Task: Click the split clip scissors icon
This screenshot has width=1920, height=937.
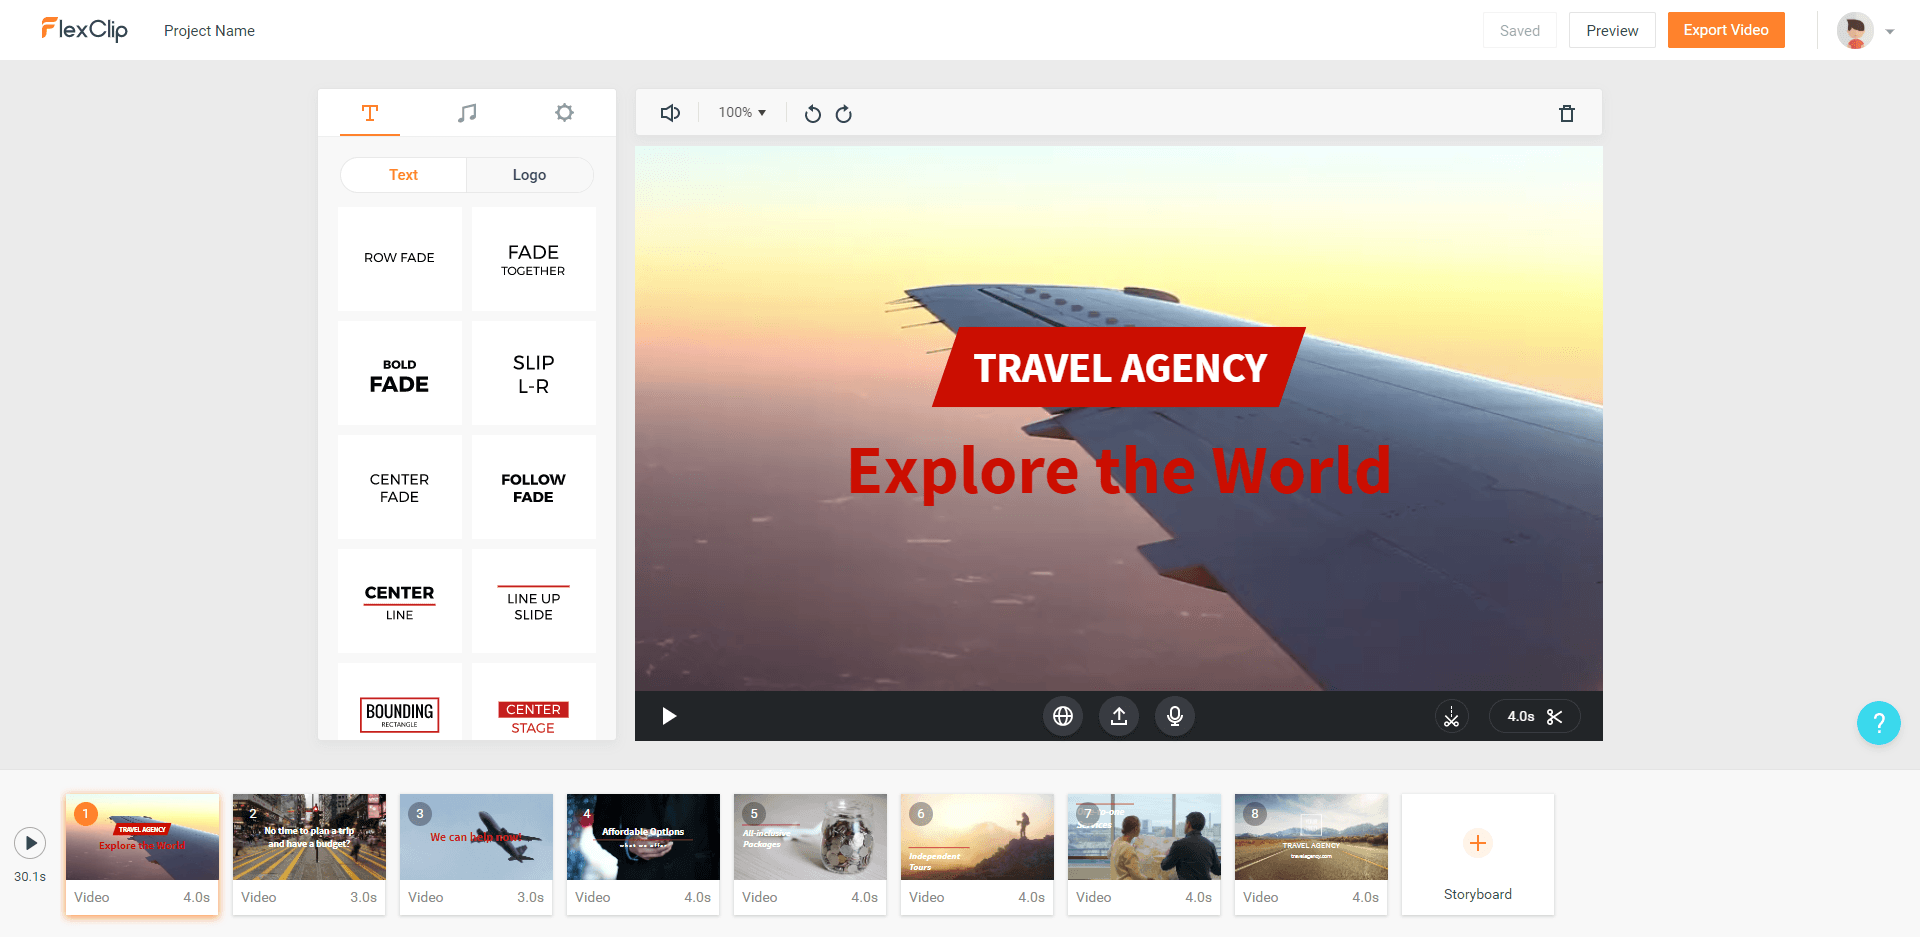Action: tap(1451, 716)
